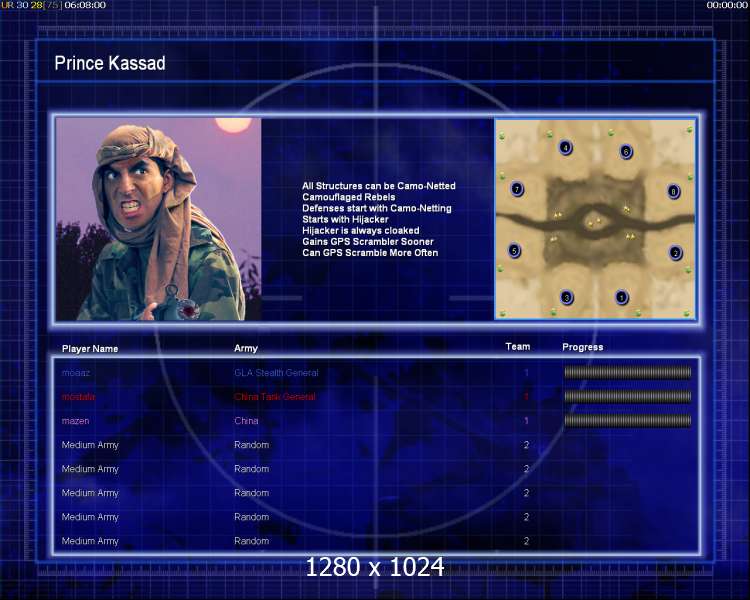750x600 pixels.
Task: Click start position 7 on the minimap
Action: pos(517,189)
